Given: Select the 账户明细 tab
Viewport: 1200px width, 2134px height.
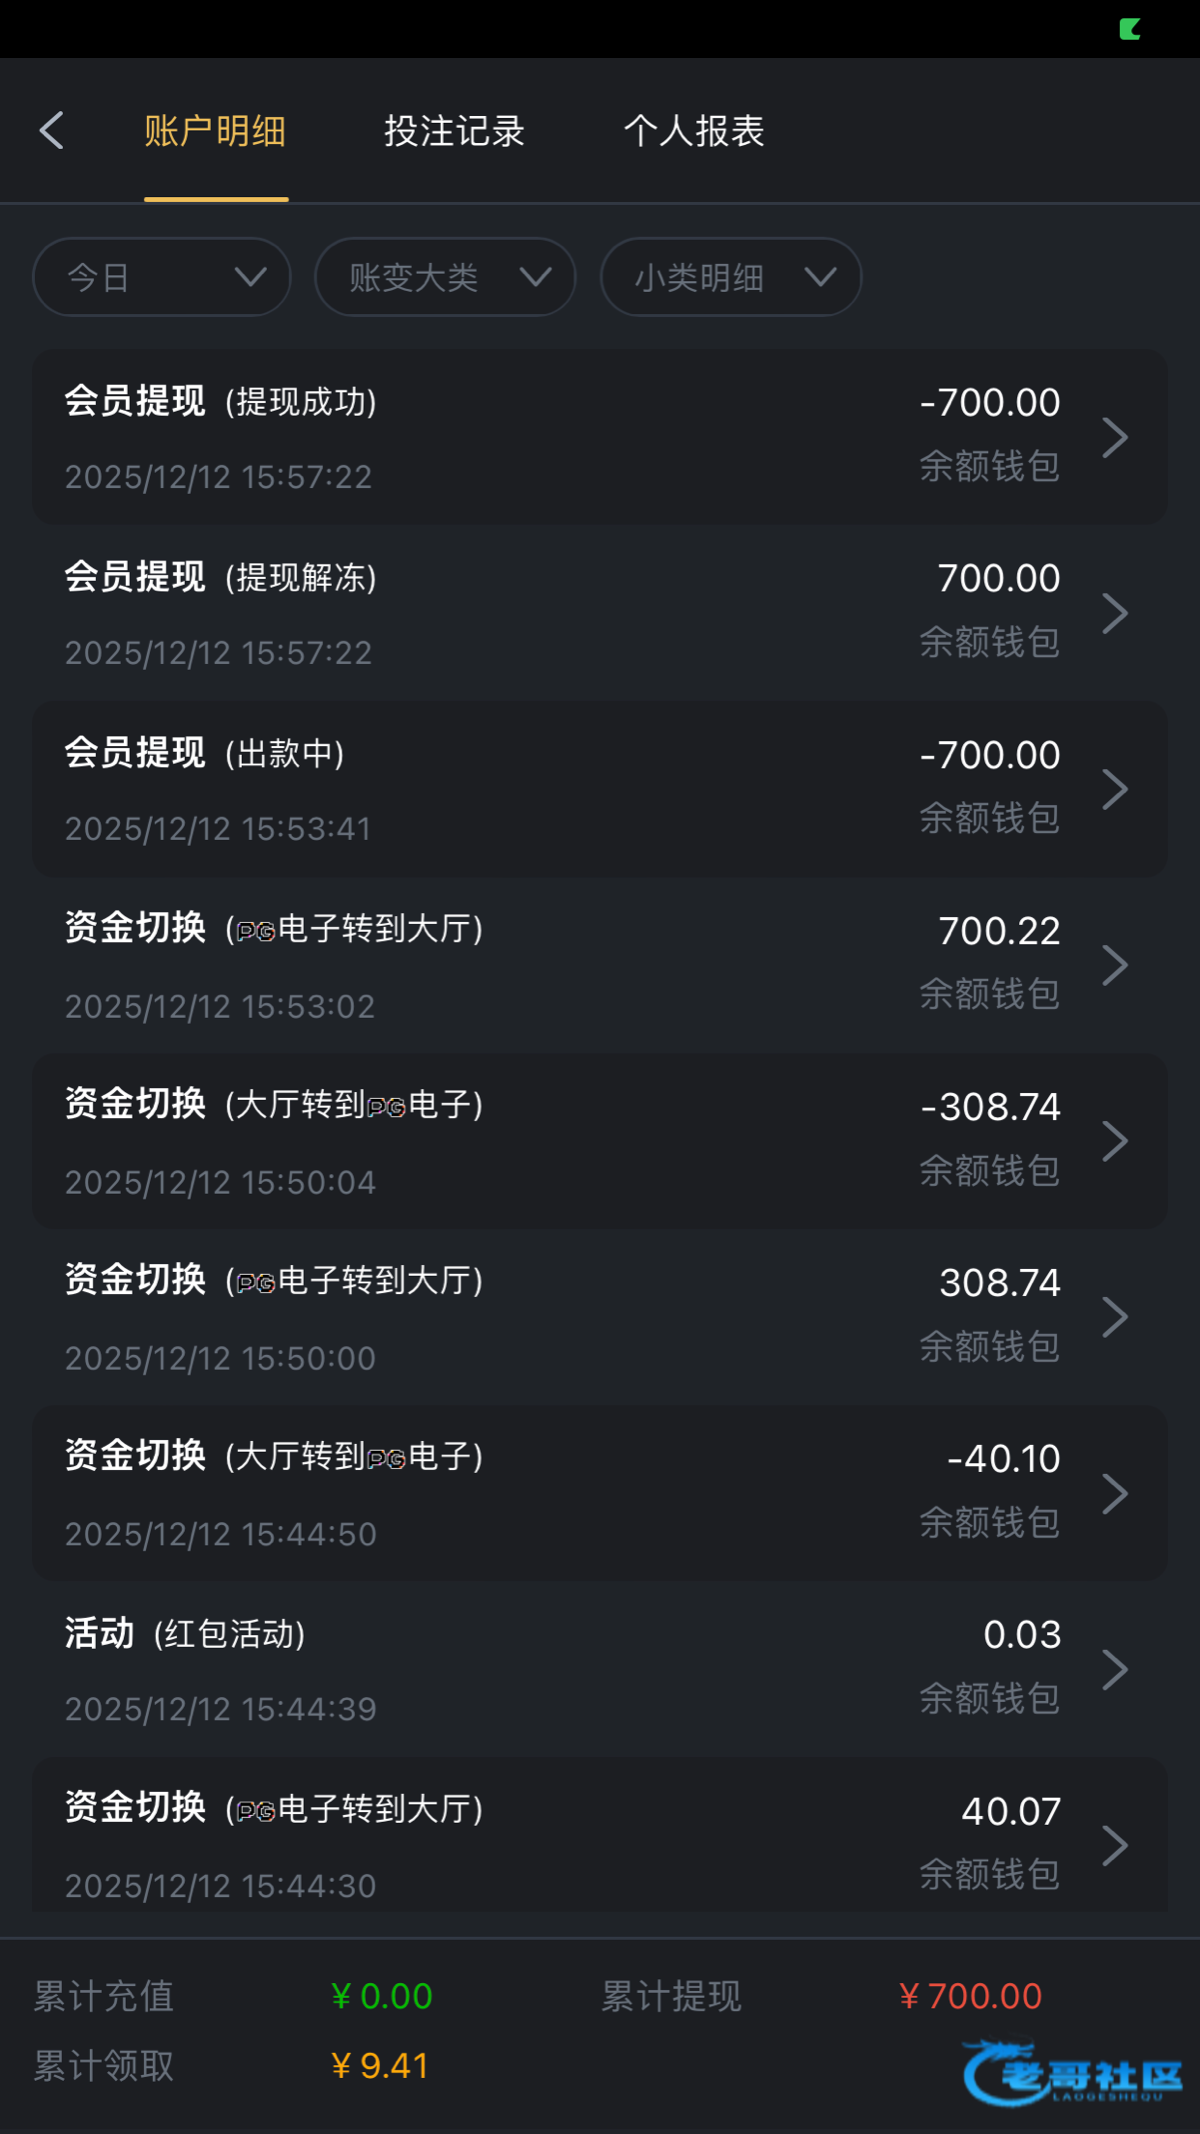Looking at the screenshot, I should 215,131.
